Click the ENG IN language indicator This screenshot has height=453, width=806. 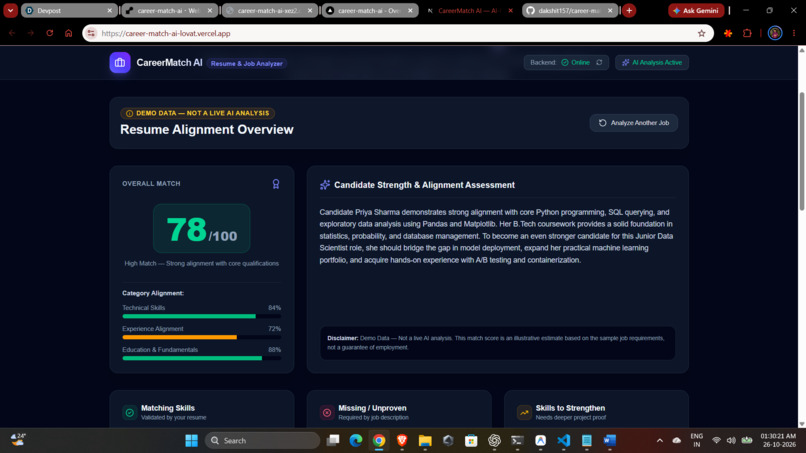(x=697, y=441)
